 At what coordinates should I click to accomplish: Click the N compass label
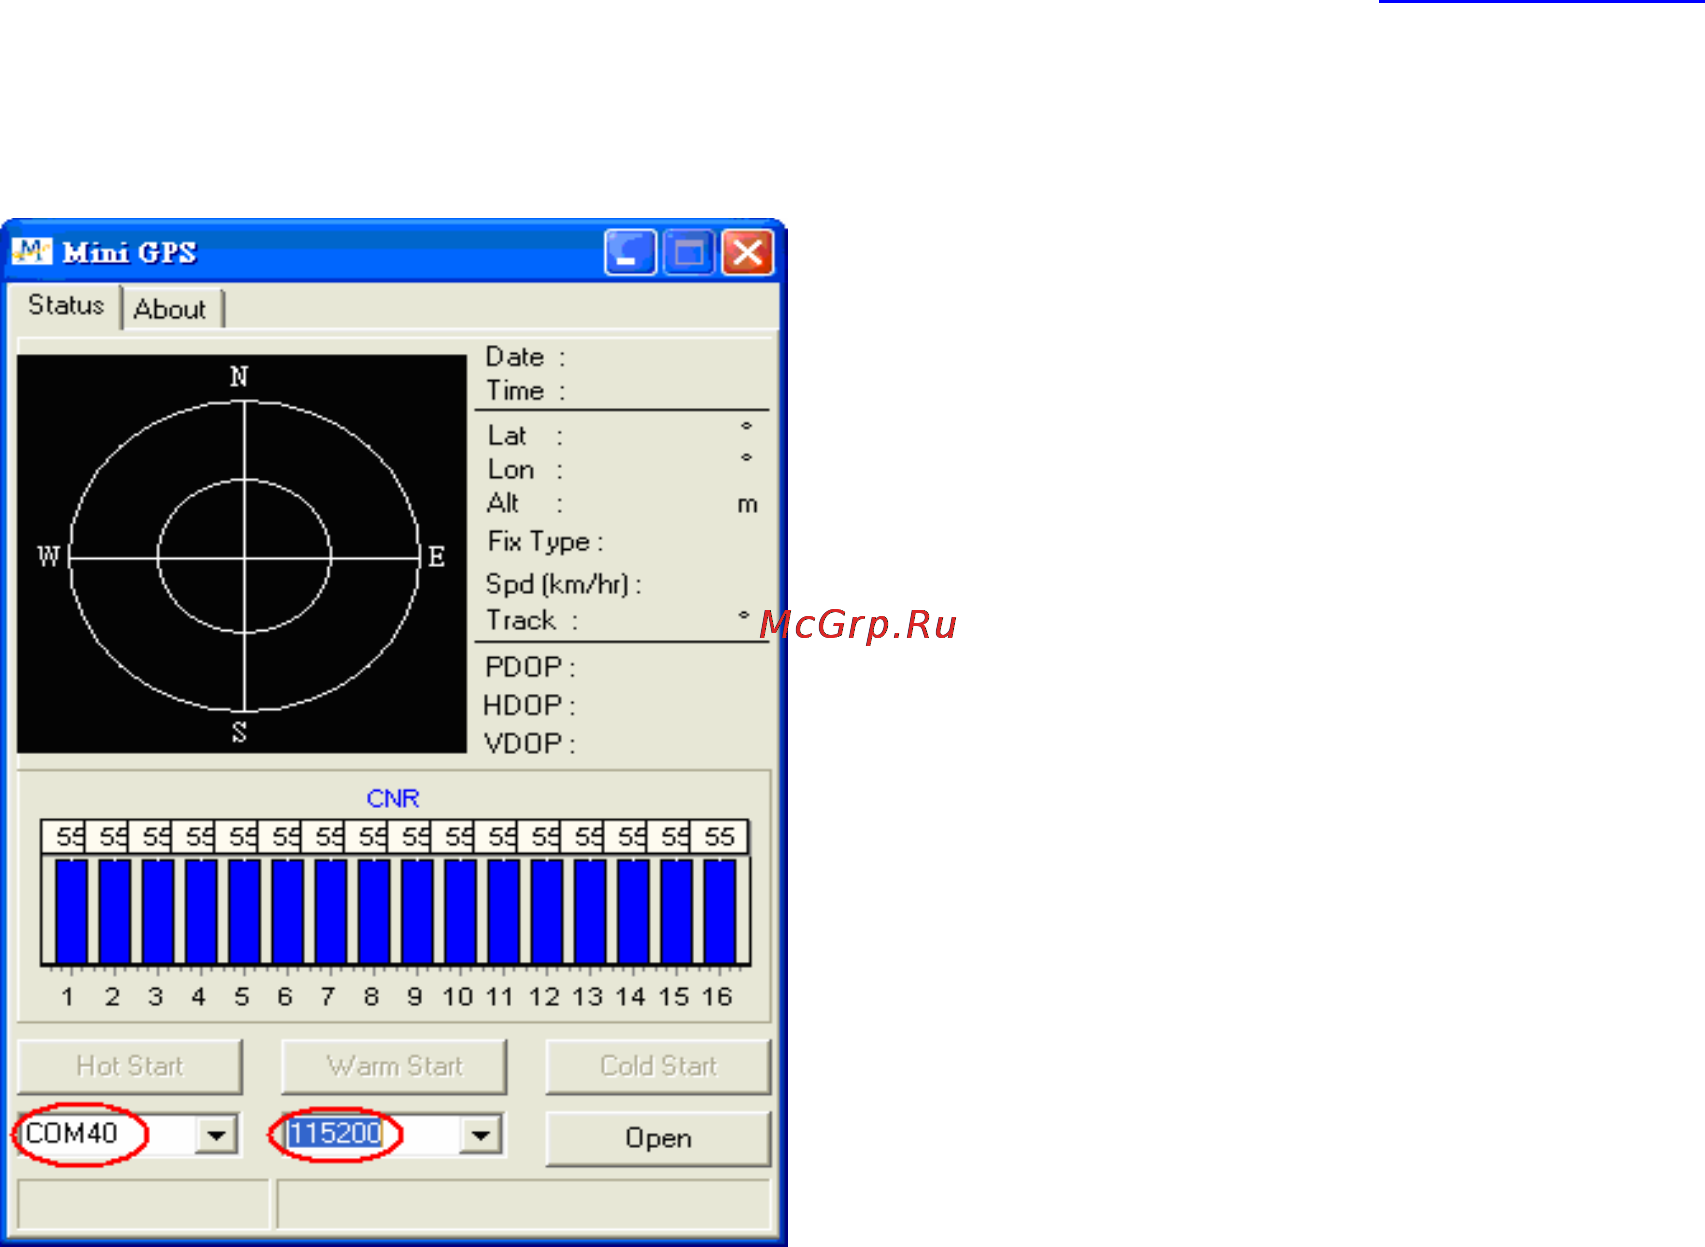click(x=239, y=377)
